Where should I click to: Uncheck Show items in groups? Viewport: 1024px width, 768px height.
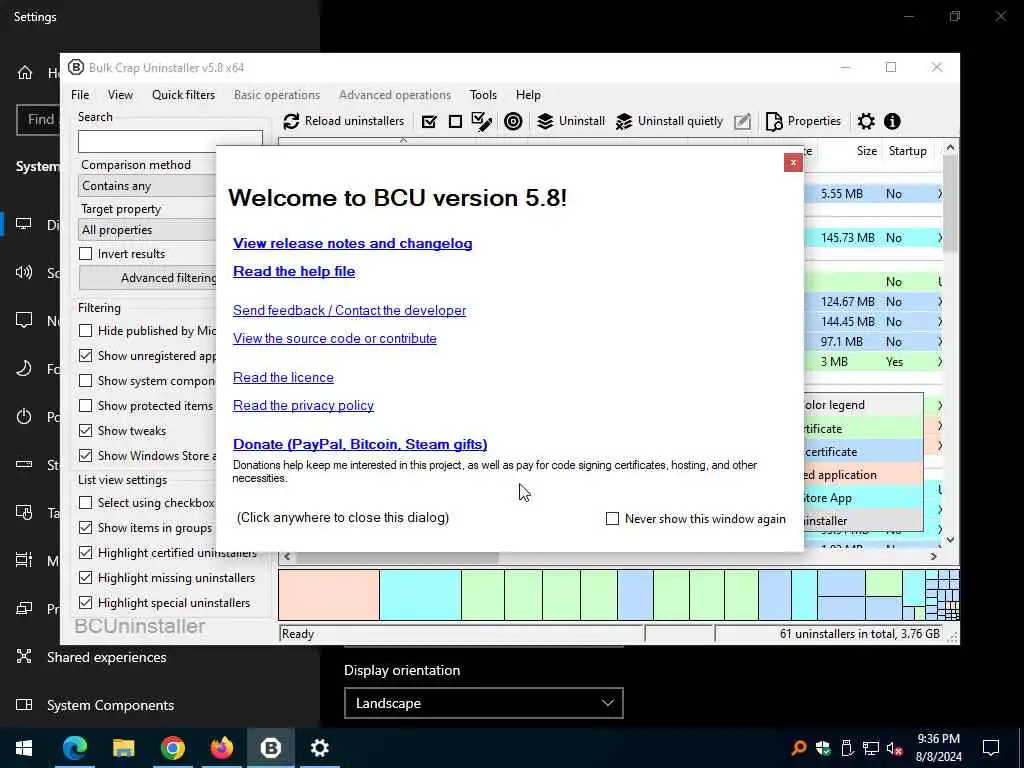[x=86, y=527]
